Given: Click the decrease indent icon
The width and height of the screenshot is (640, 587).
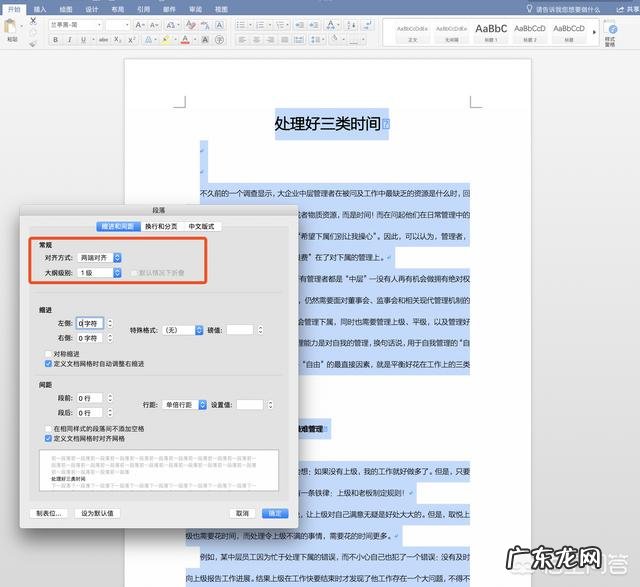Looking at the screenshot, I should pyautogui.click(x=300, y=25).
